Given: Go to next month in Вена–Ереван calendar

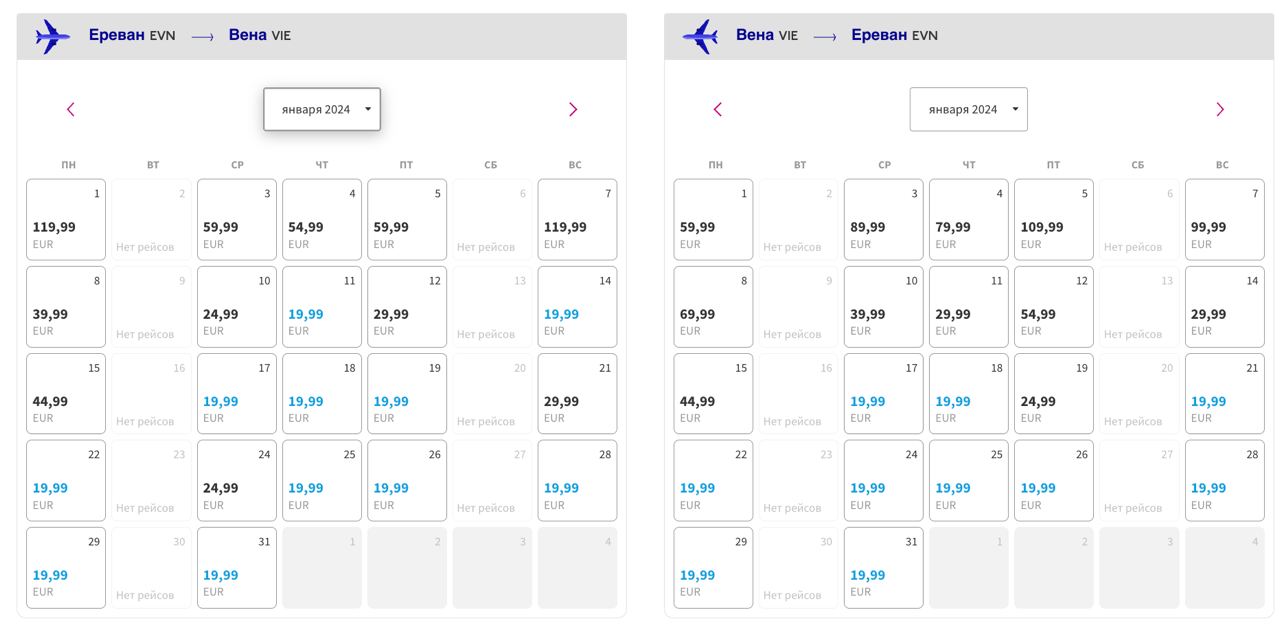Looking at the screenshot, I should 1220,109.
